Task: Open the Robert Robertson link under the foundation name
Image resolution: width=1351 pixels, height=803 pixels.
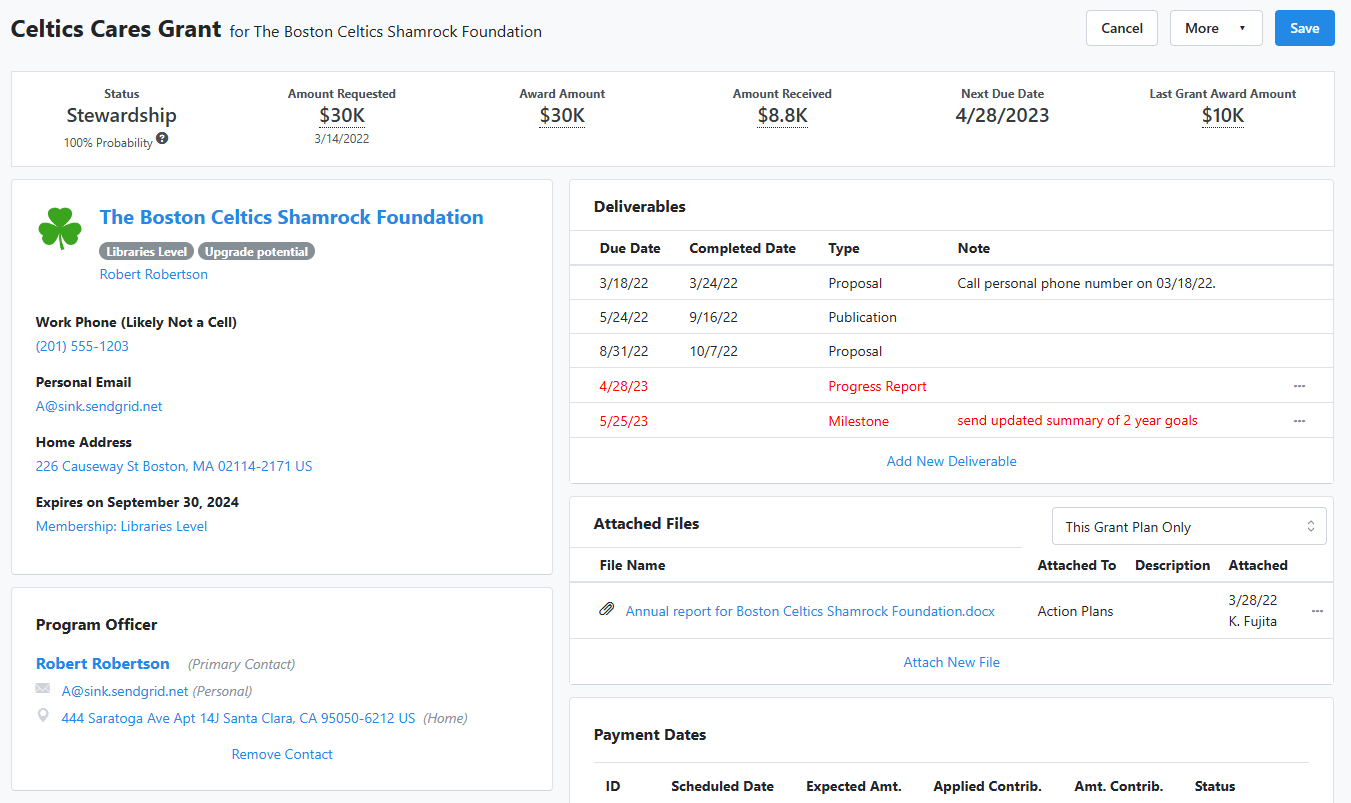Action: click(154, 274)
